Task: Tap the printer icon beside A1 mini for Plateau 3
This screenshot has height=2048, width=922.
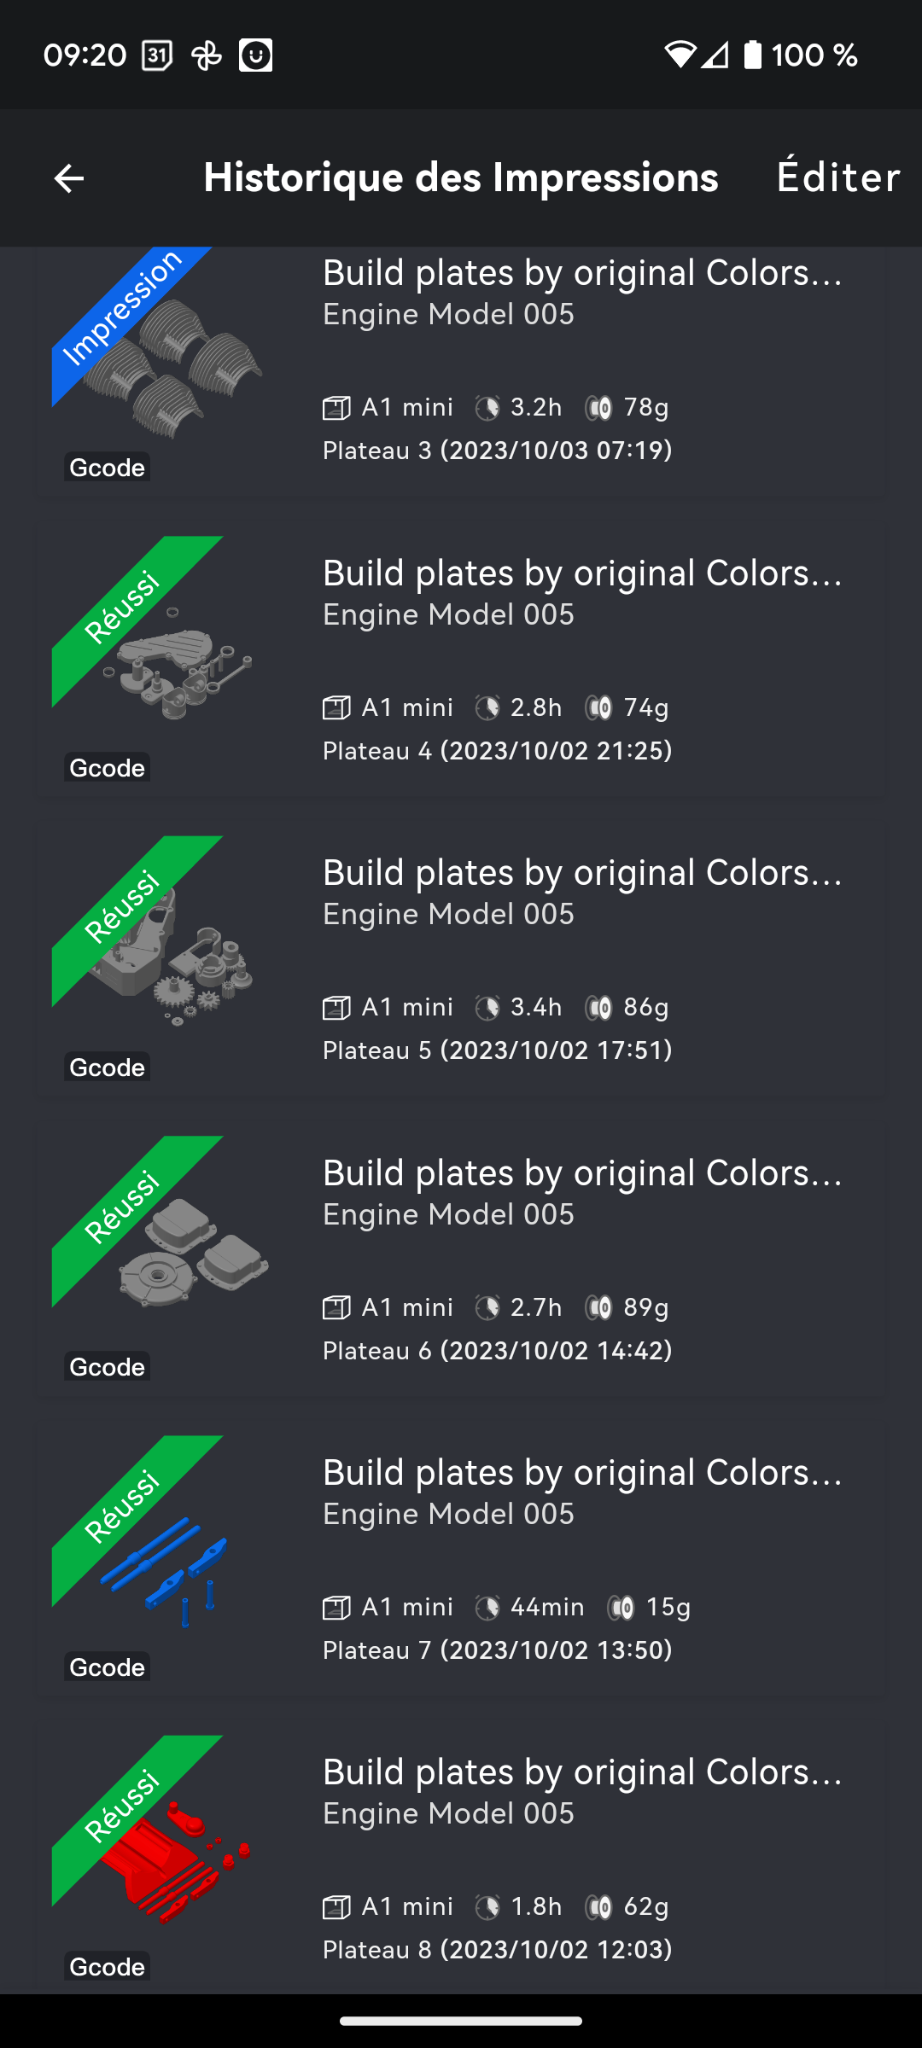Action: 337,408
